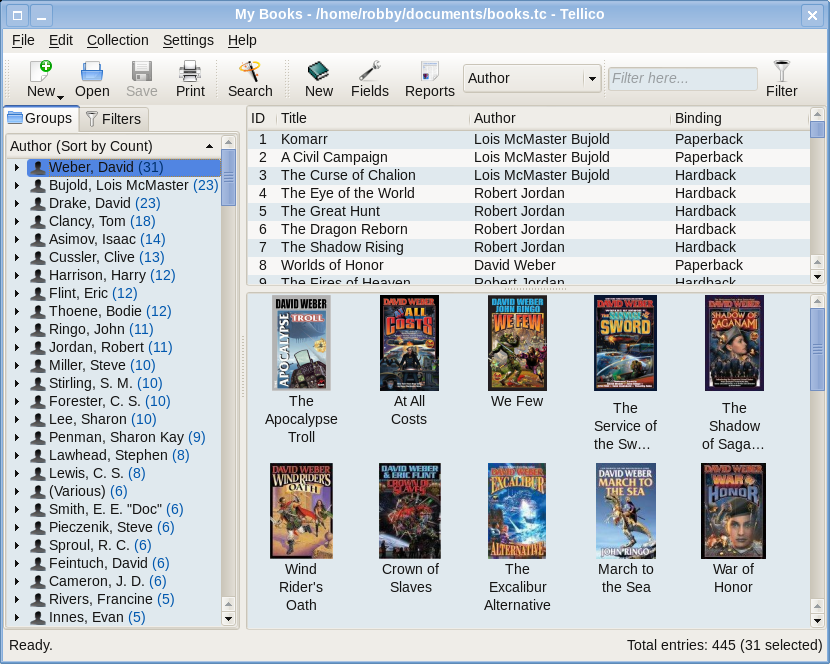Sort entries by Binding column header

[739, 118]
